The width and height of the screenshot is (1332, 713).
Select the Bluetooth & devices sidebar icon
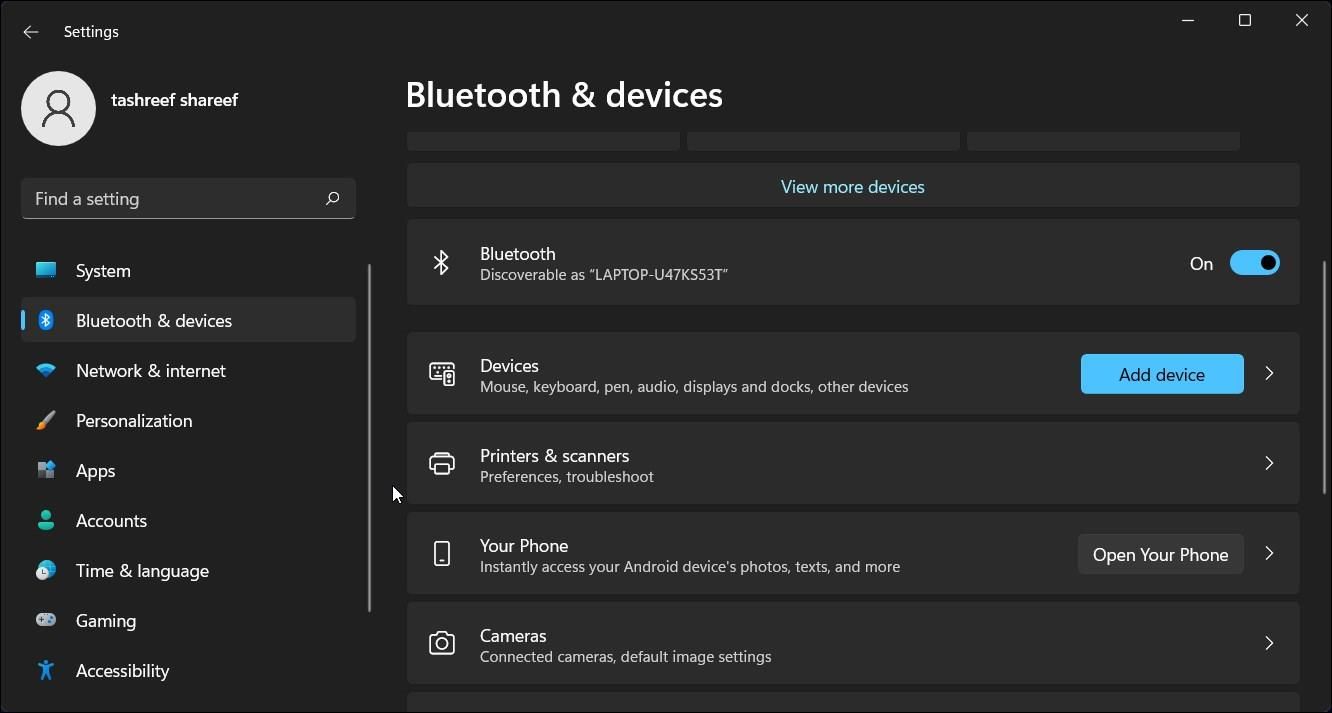[46, 320]
